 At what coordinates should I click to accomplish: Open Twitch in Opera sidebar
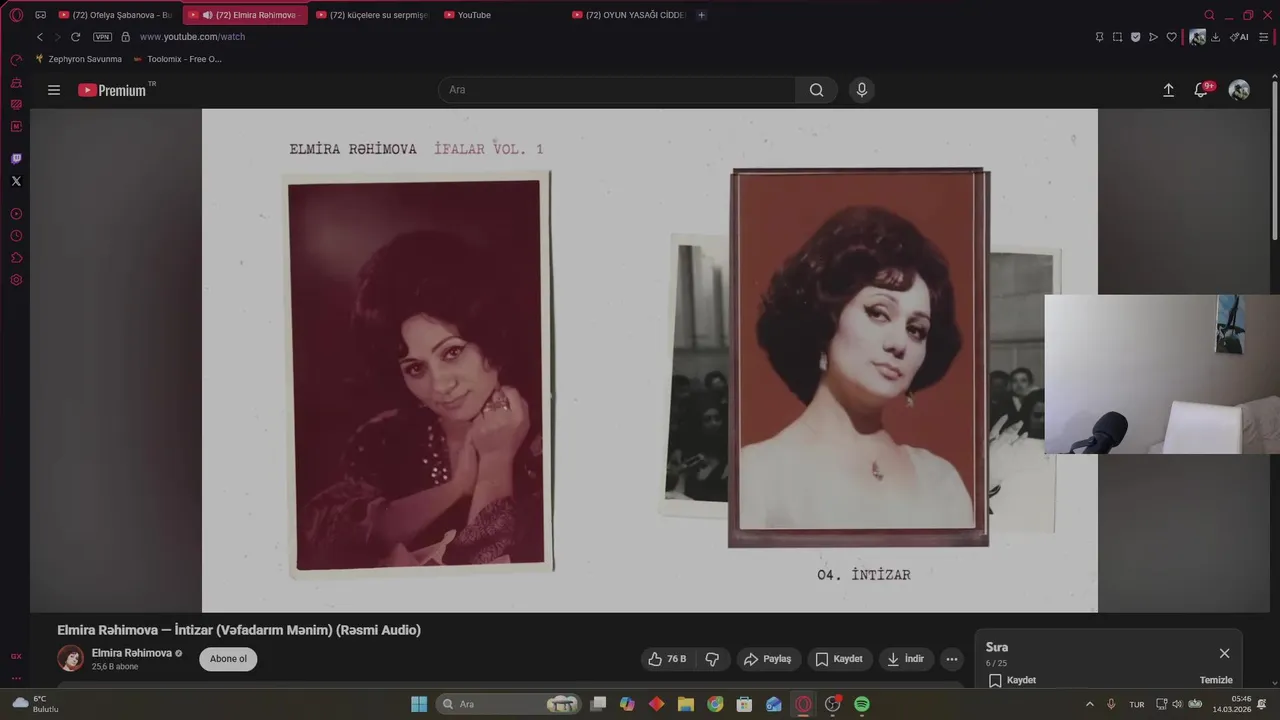tap(16, 159)
